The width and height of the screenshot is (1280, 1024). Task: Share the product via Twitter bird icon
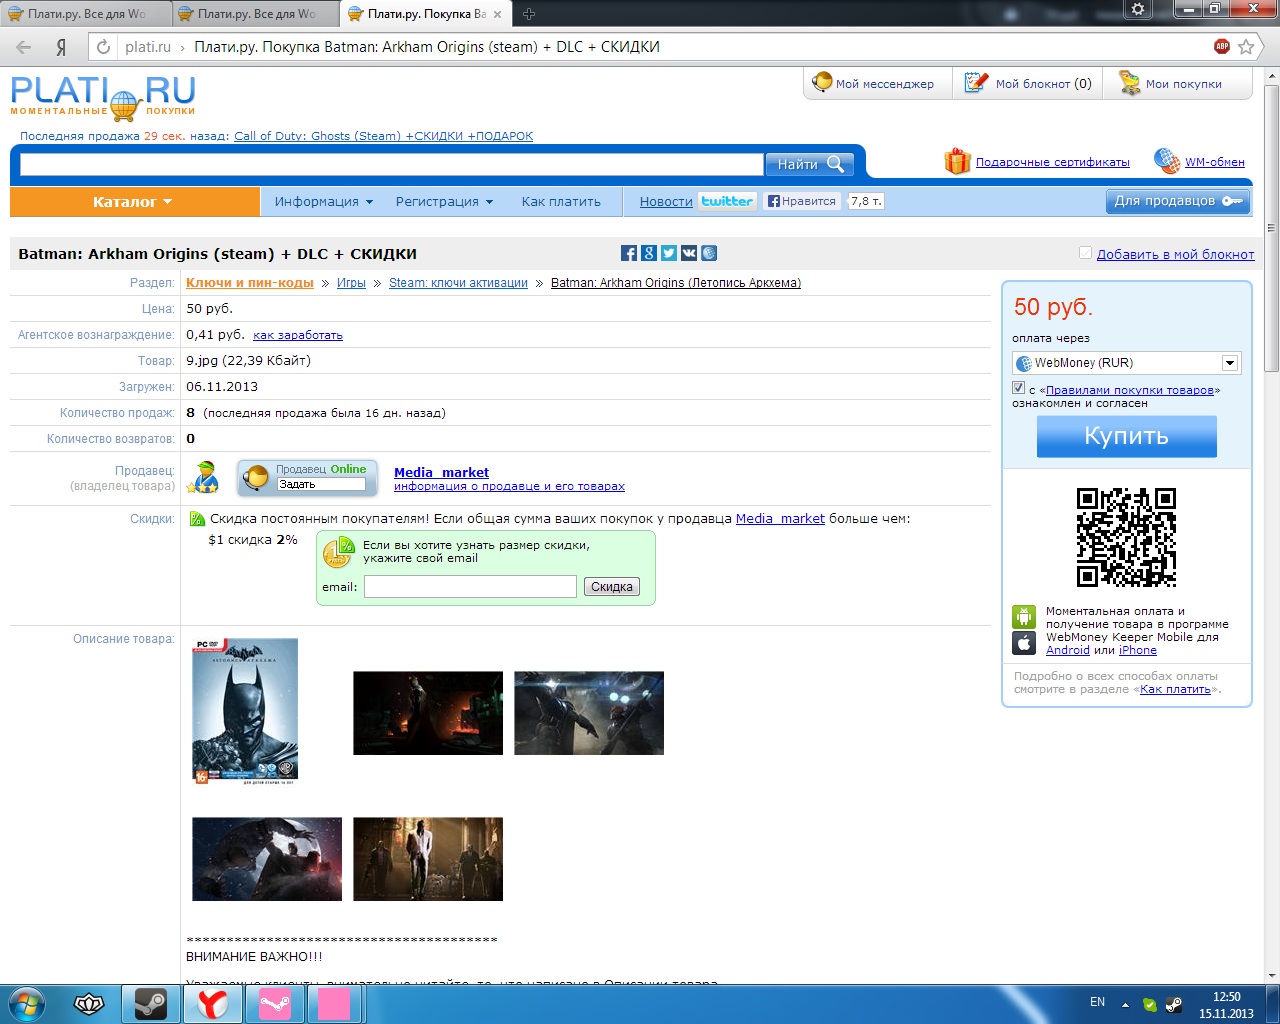(669, 254)
